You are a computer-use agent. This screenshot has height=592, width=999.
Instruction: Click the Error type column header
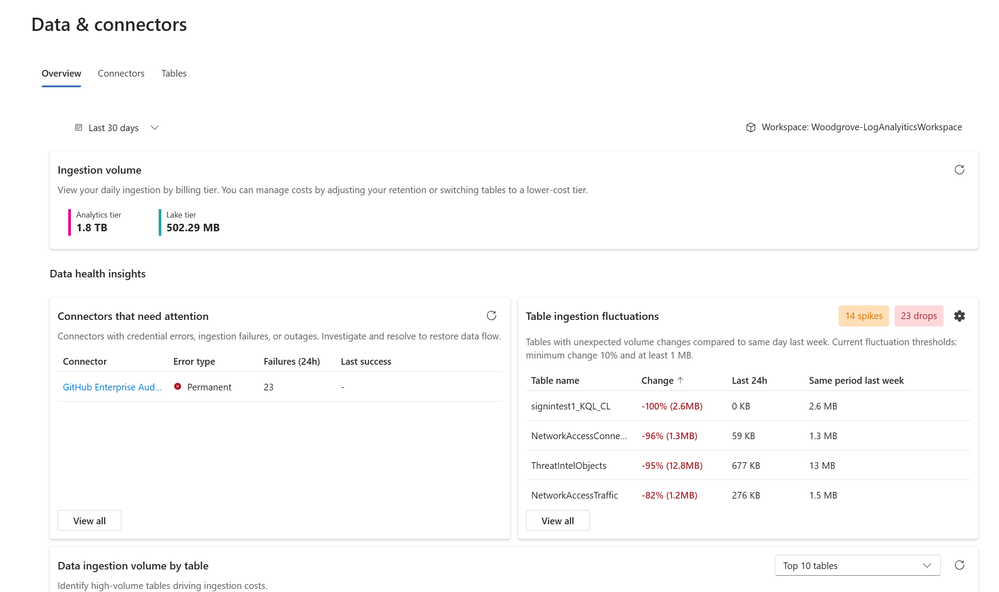tap(194, 361)
